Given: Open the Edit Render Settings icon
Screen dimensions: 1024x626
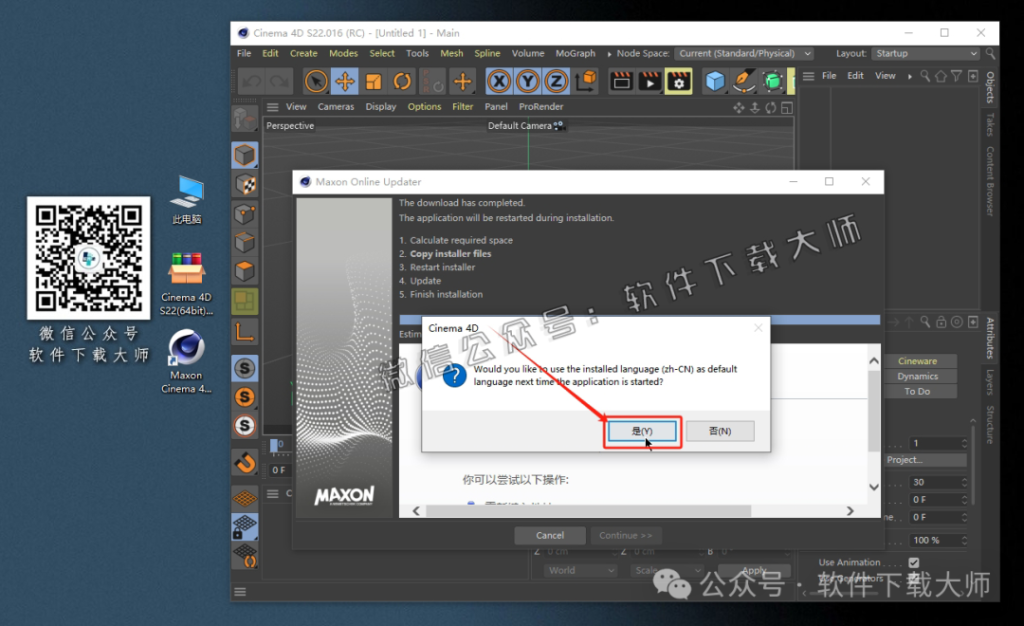Looking at the screenshot, I should [x=679, y=81].
